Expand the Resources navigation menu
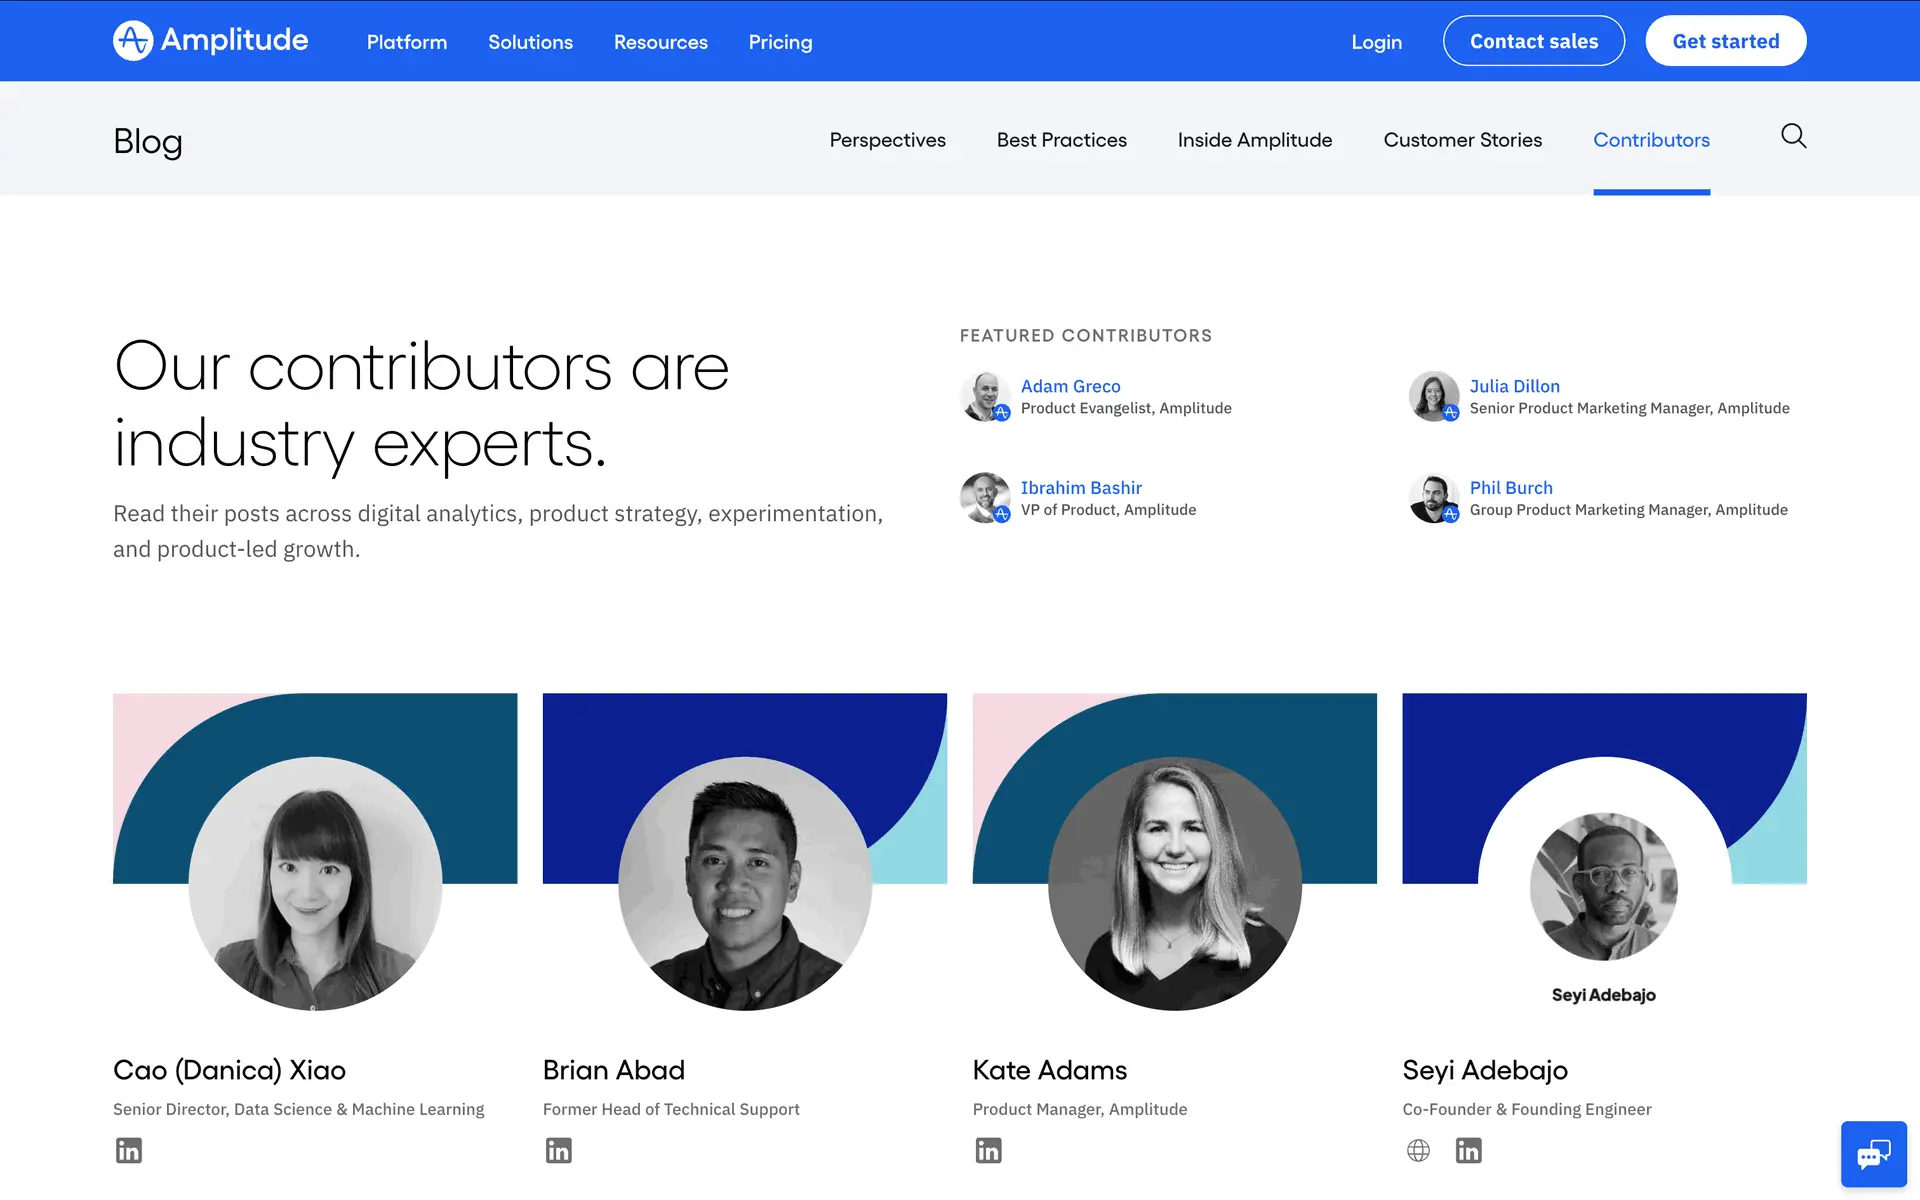This screenshot has height=1200, width=1920. (660, 42)
